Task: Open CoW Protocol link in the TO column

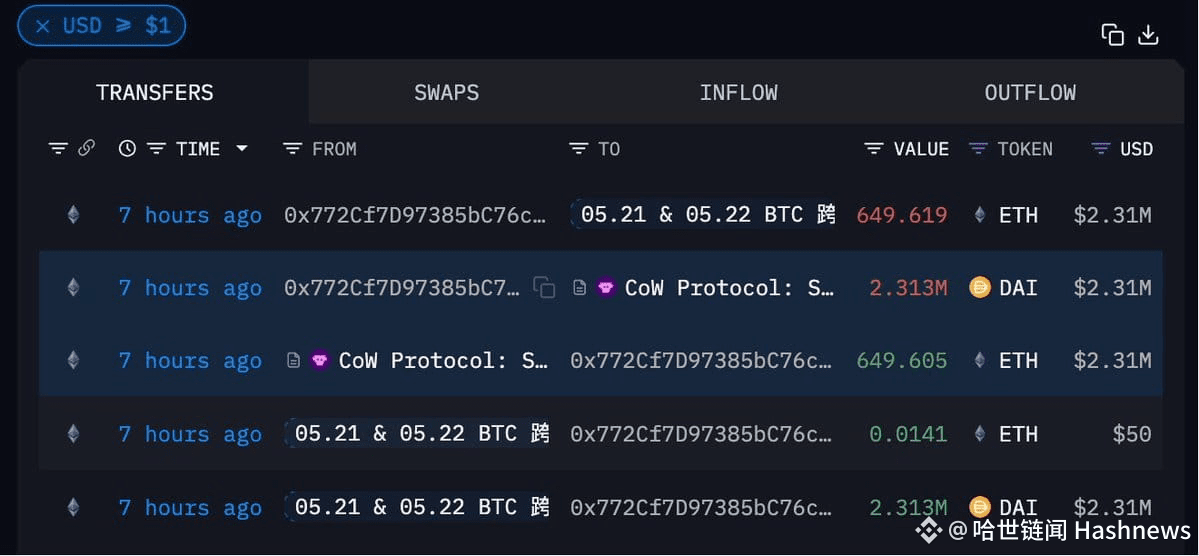Action: point(729,288)
